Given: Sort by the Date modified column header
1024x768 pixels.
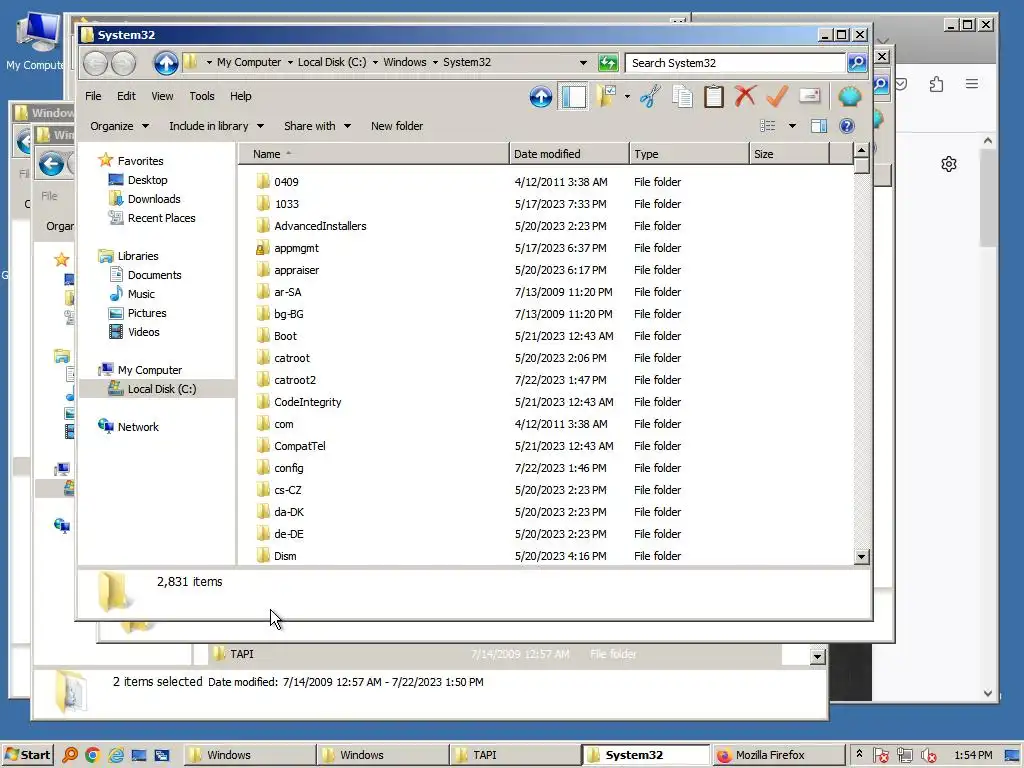Looking at the screenshot, I should [569, 154].
